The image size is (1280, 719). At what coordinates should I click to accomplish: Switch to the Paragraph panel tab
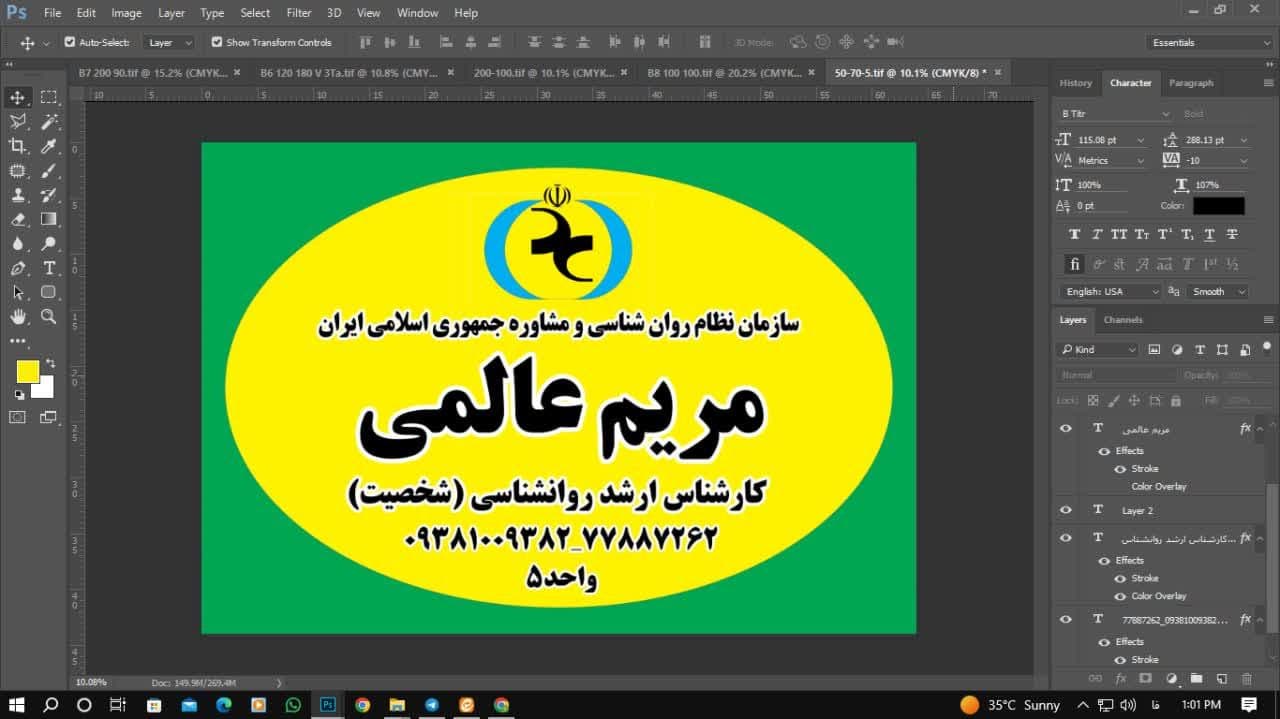(1190, 83)
